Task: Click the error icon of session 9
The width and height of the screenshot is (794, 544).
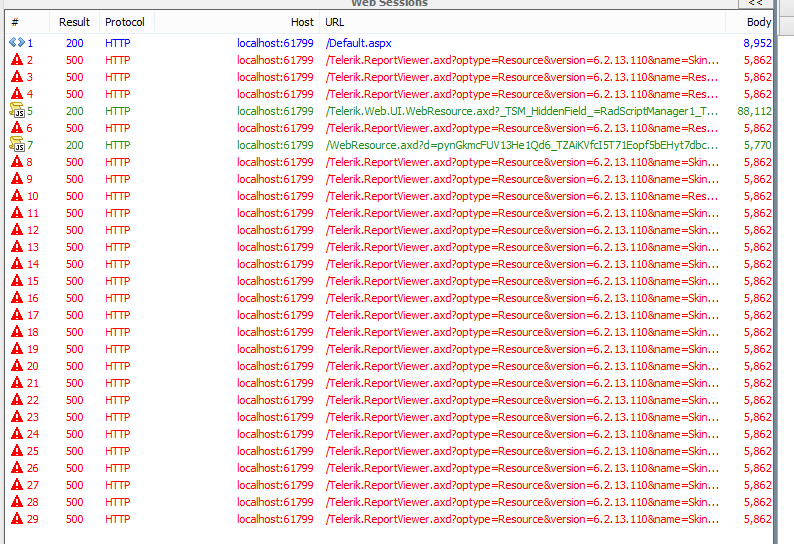Action: click(x=17, y=179)
